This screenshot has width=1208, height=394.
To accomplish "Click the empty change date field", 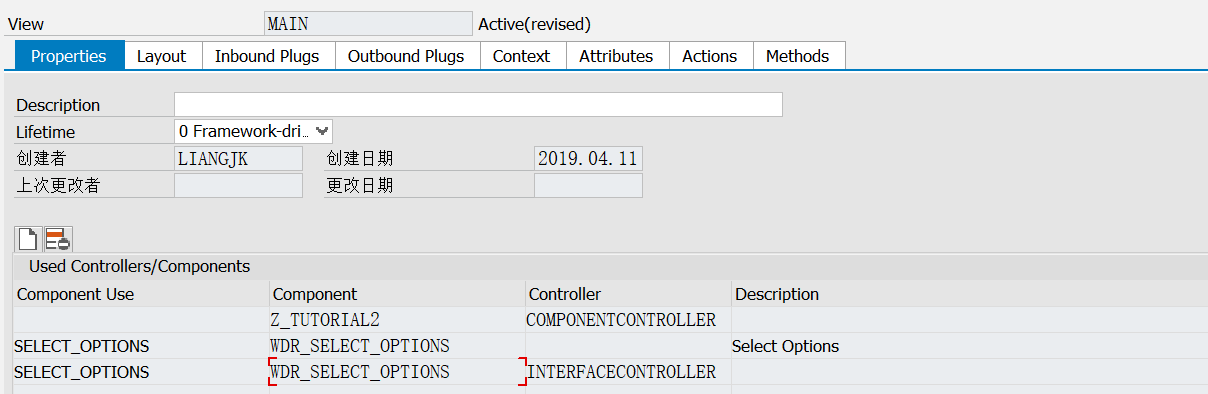I will pyautogui.click(x=588, y=185).
